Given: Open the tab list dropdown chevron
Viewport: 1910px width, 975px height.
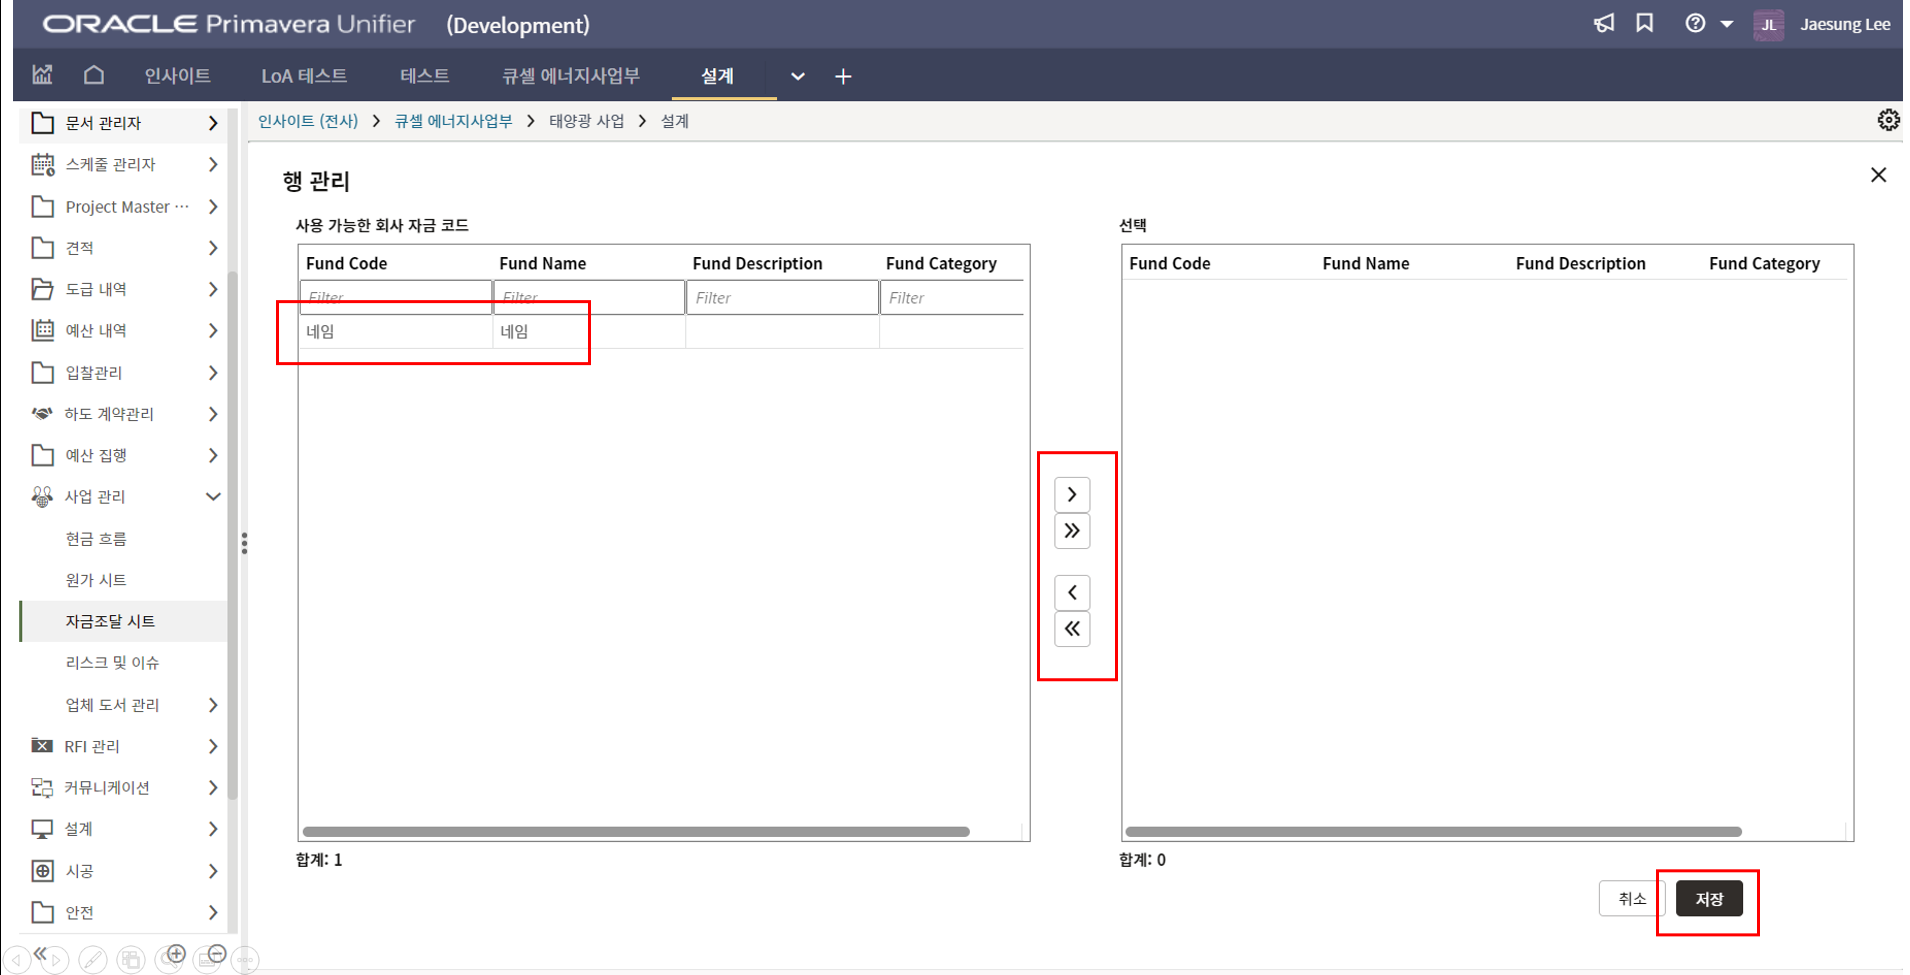Looking at the screenshot, I should [797, 77].
